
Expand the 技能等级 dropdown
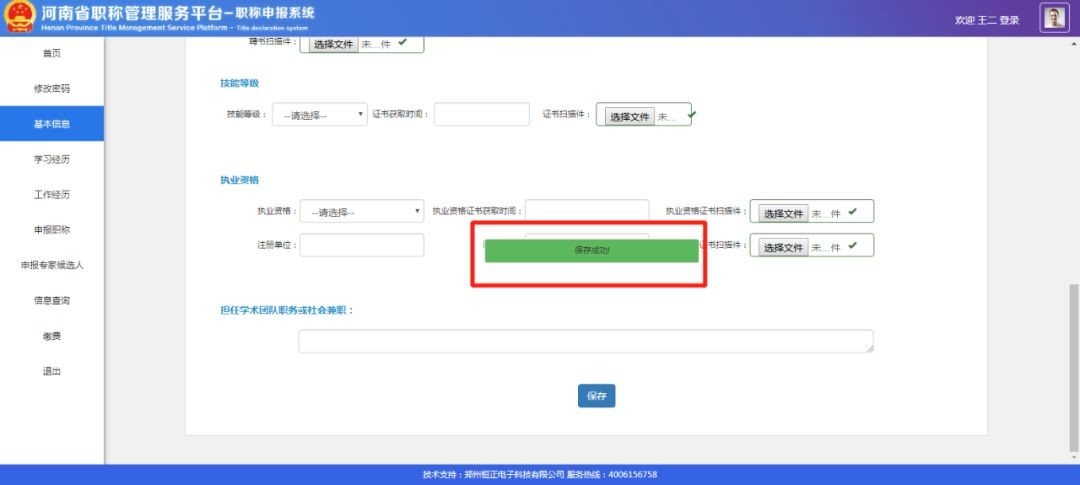pyautogui.click(x=320, y=114)
